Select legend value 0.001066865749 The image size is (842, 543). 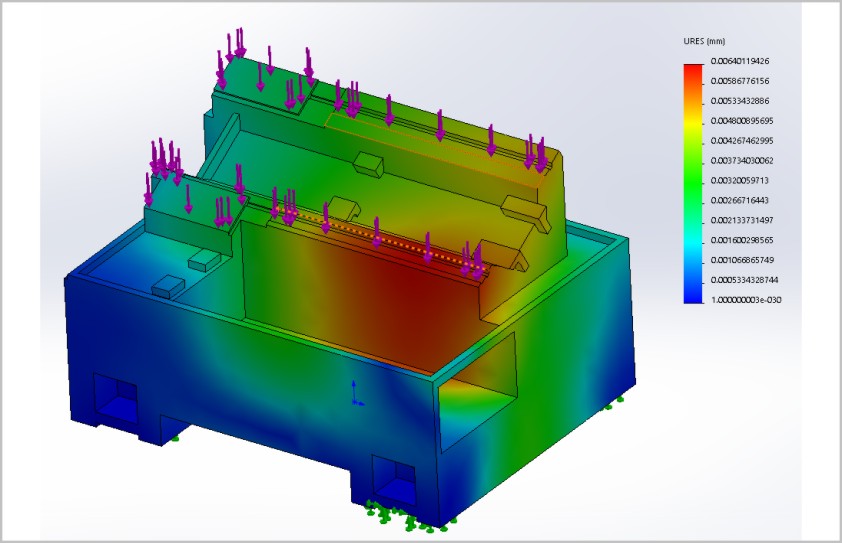[x=742, y=260]
